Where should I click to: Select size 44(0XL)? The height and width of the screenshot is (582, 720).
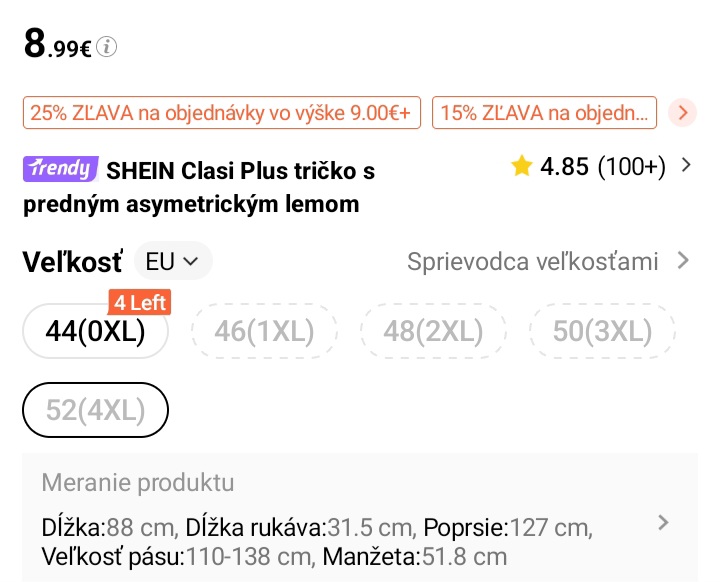96,331
